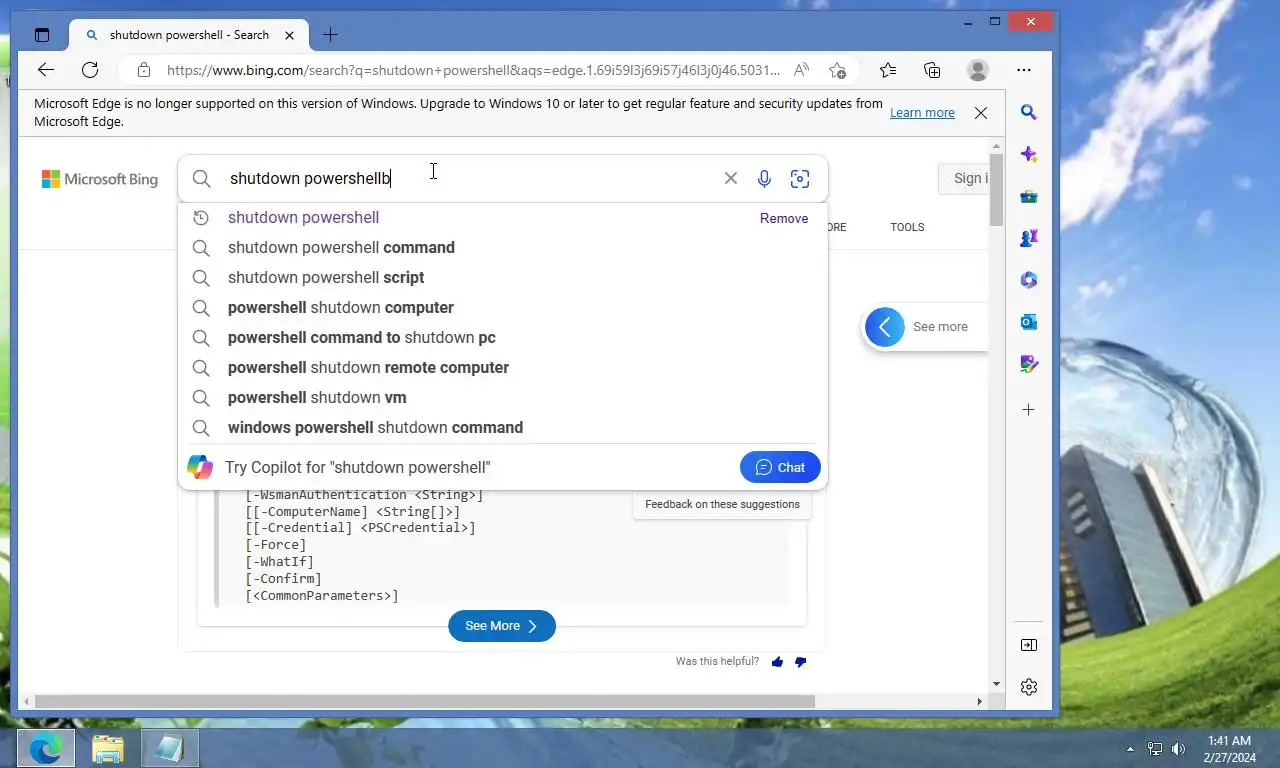Click the horizontal scrollbar thumb
The image size is (1280, 768).
point(424,701)
